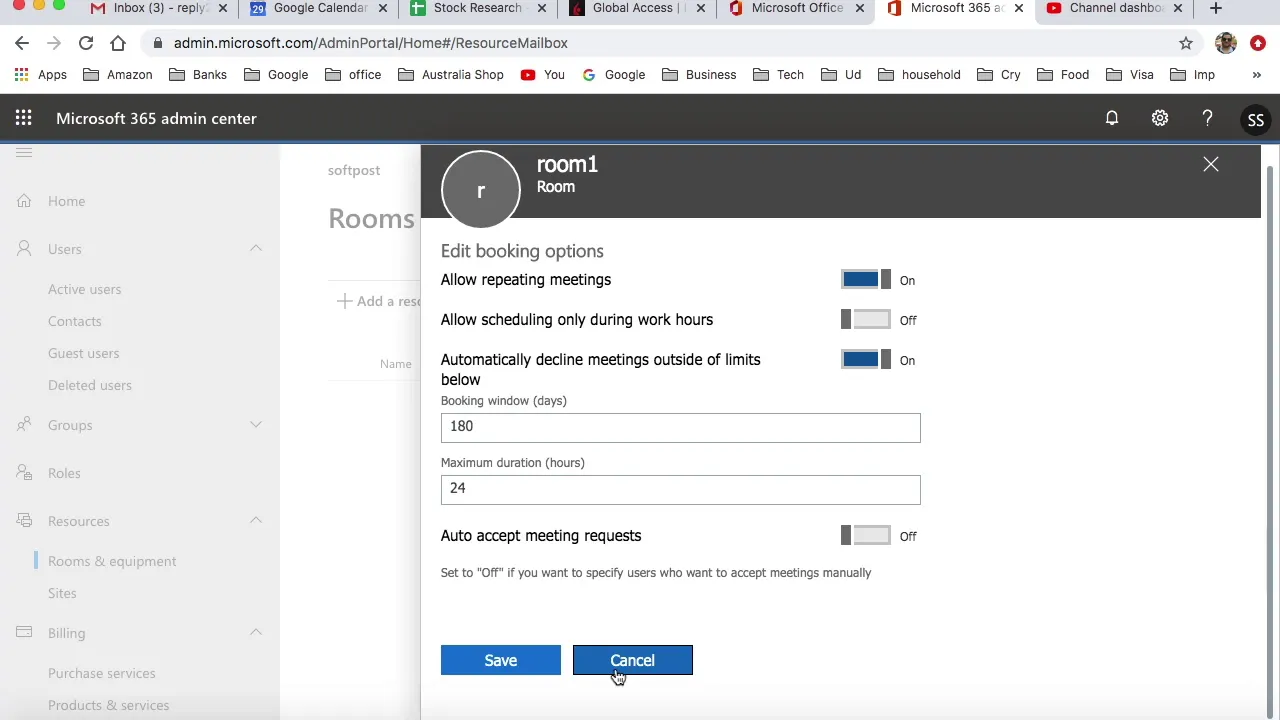Click the Resources icon in sidebar
The image size is (1280, 720).
[24, 521]
